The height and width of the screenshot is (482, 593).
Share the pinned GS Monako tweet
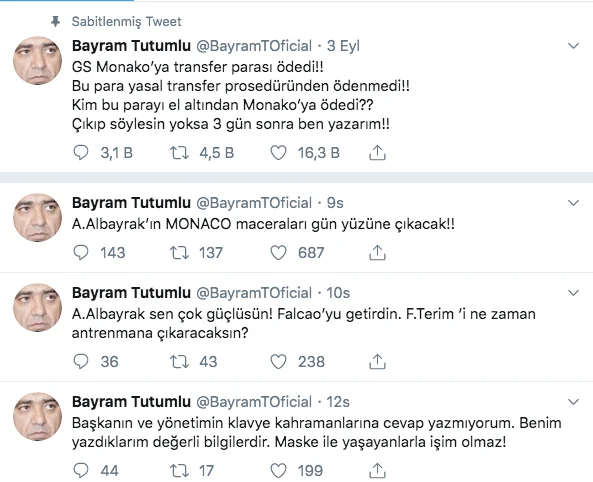(377, 153)
